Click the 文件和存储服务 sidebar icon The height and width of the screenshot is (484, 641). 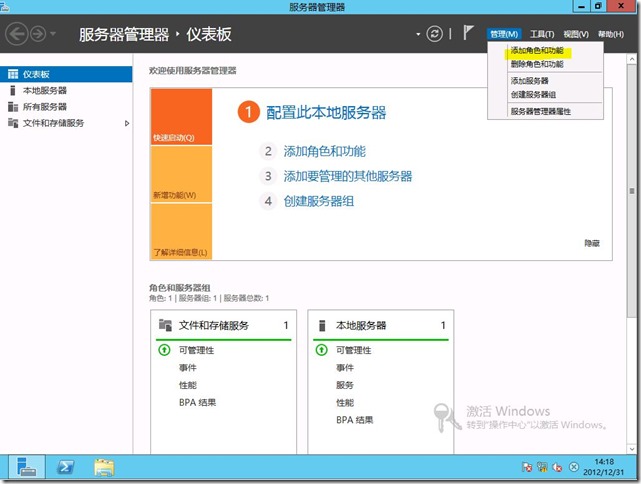click(13, 123)
